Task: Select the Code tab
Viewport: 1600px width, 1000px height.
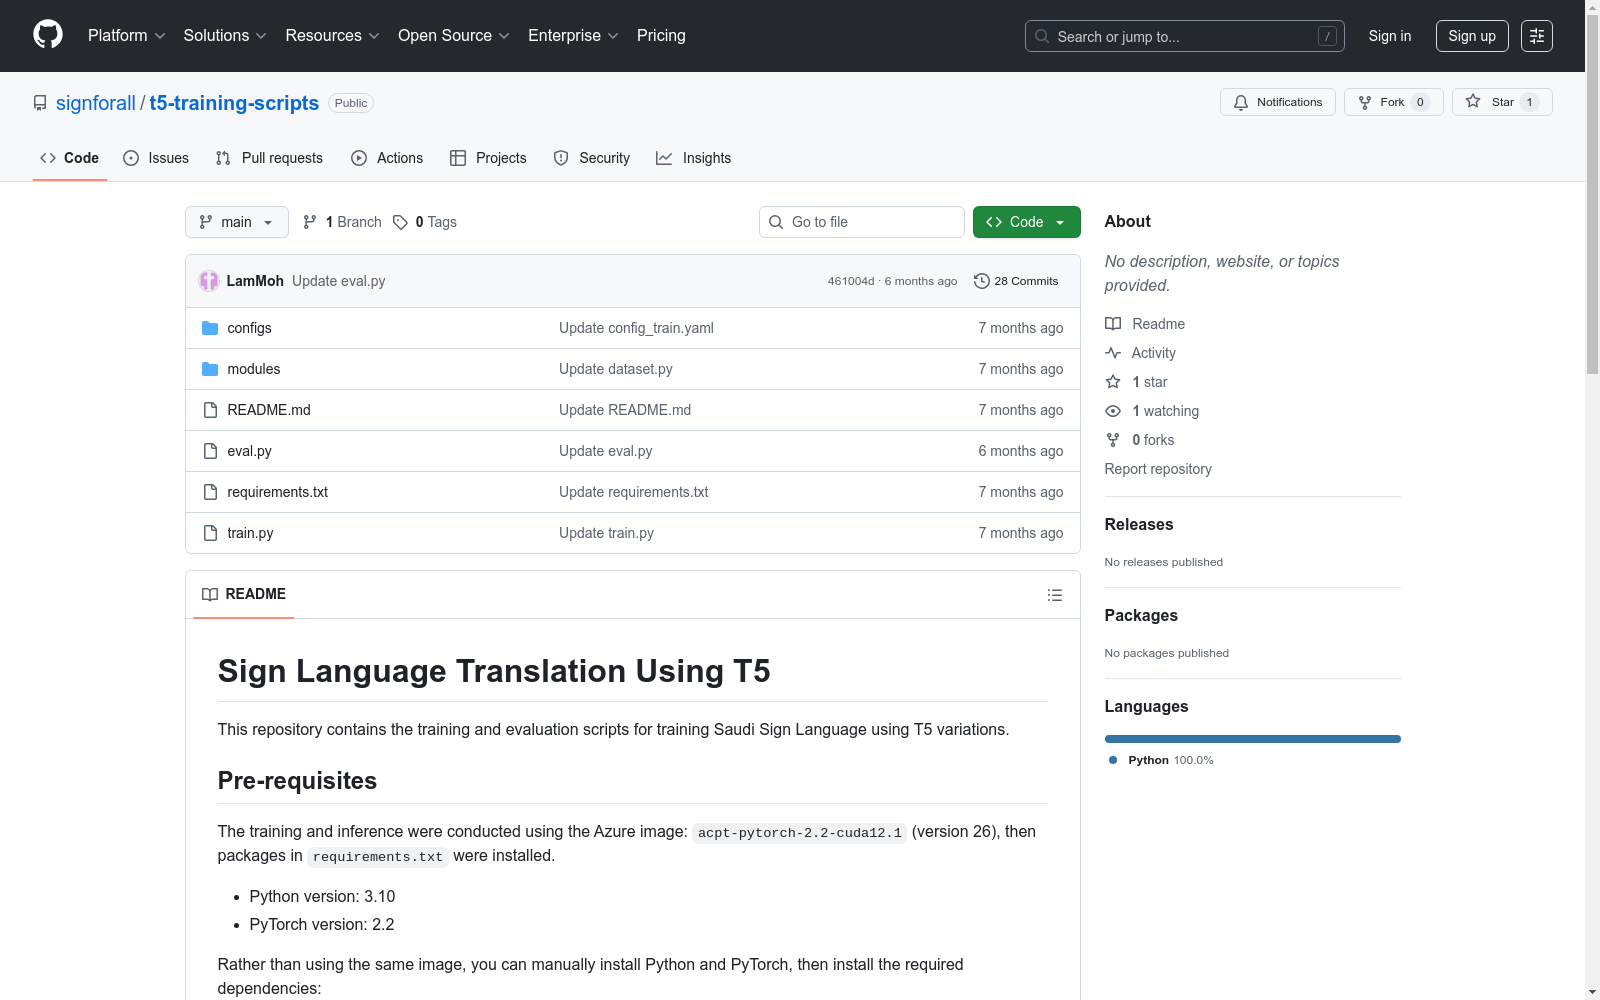Action: [x=70, y=158]
